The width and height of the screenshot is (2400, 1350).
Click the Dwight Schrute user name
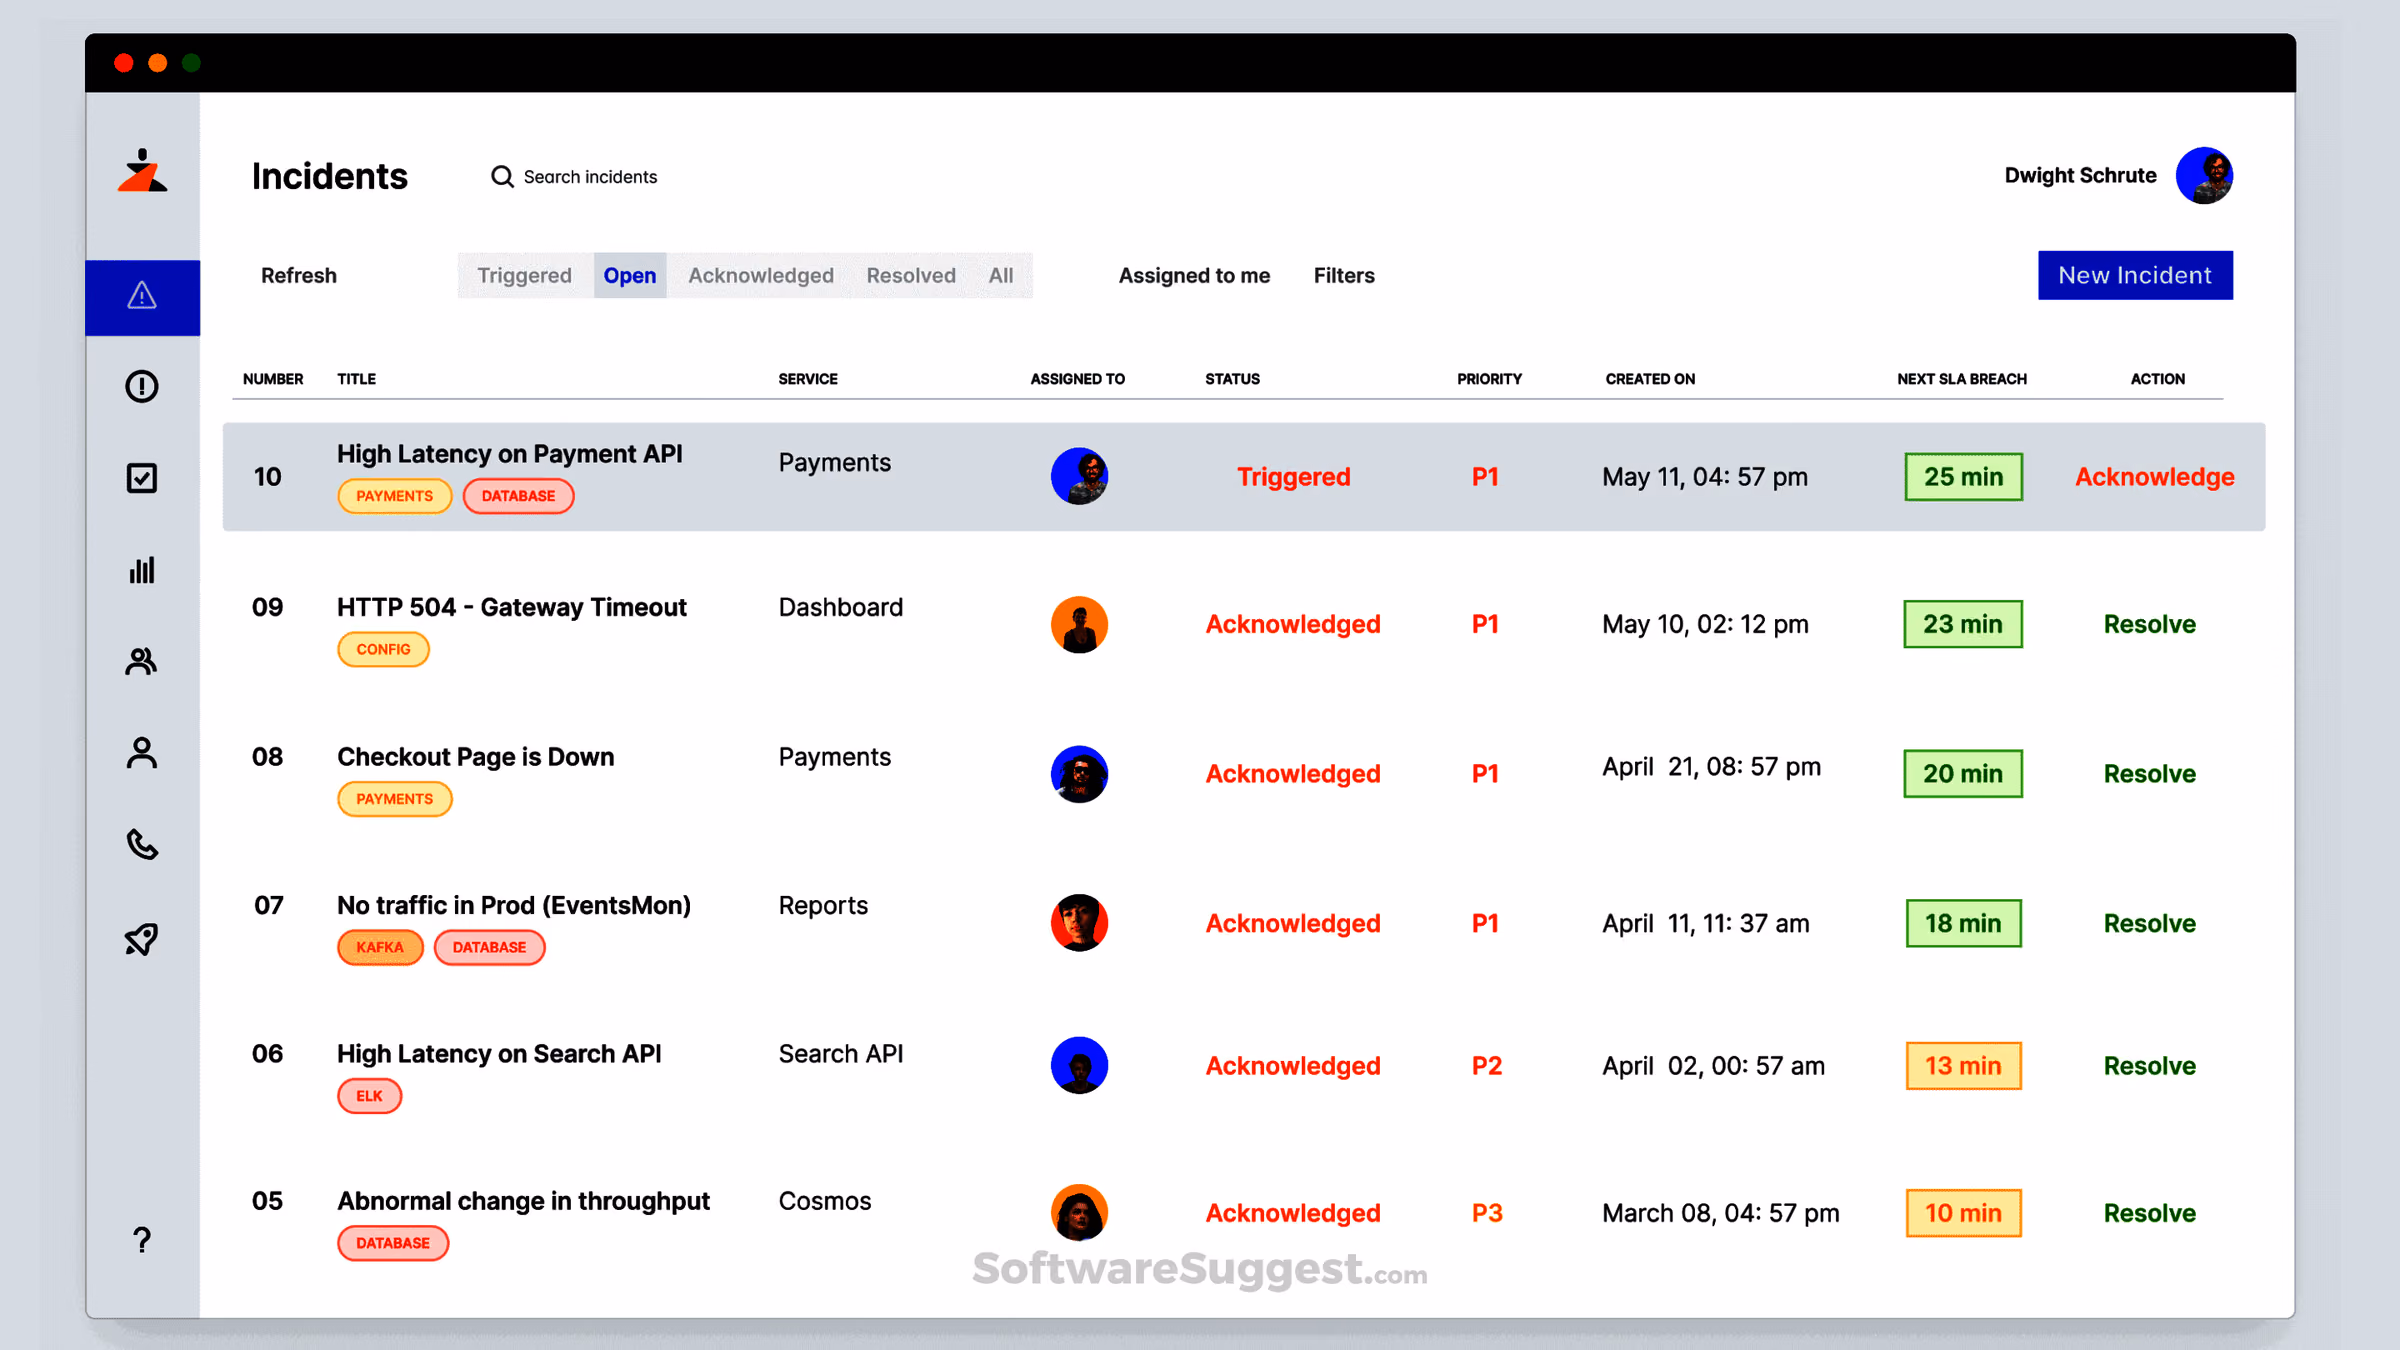(2080, 176)
